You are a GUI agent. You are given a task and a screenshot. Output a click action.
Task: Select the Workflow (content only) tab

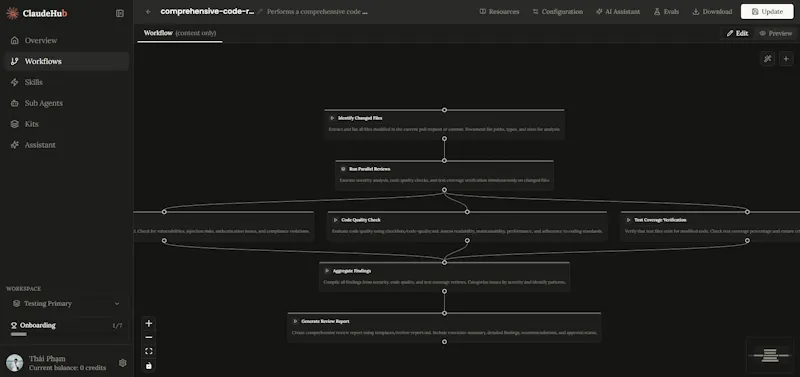click(180, 33)
